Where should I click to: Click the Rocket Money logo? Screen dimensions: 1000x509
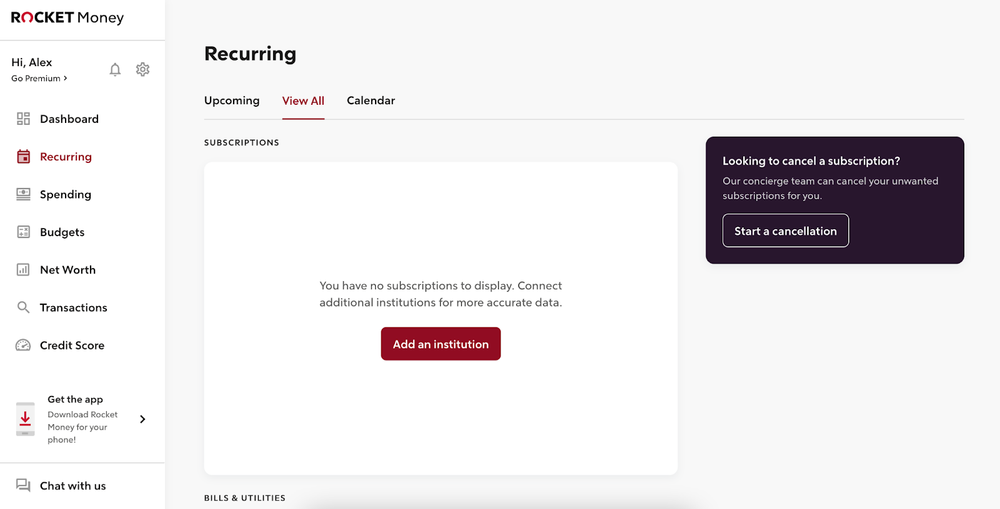(67, 18)
